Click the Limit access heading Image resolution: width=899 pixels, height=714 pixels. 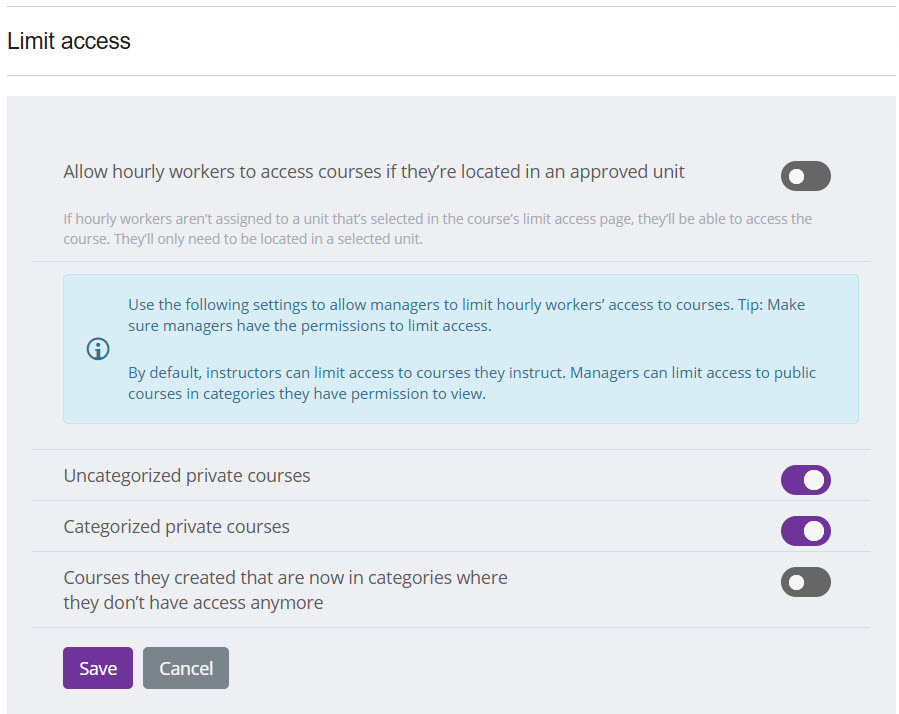pos(69,41)
